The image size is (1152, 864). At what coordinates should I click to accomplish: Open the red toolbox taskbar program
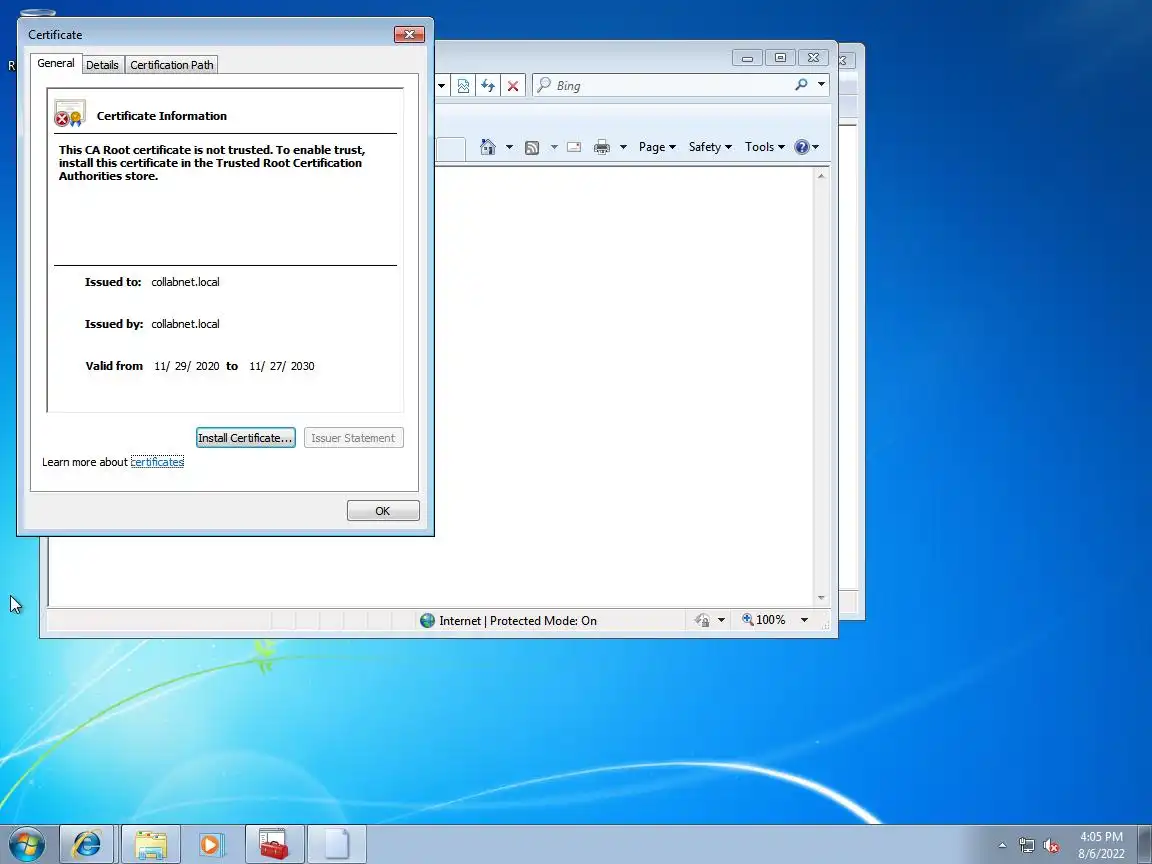pos(274,844)
